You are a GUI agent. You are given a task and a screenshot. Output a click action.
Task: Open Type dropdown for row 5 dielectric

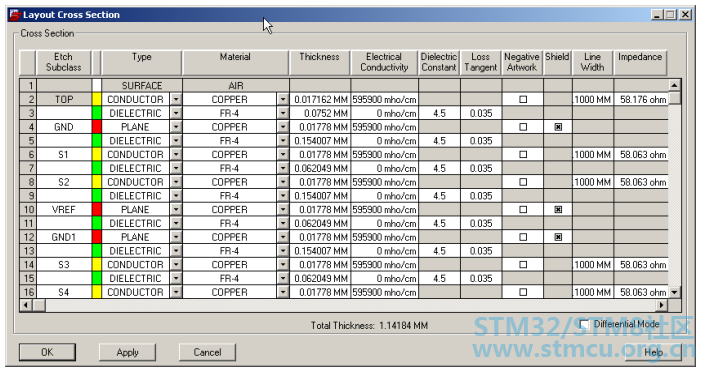(x=176, y=141)
